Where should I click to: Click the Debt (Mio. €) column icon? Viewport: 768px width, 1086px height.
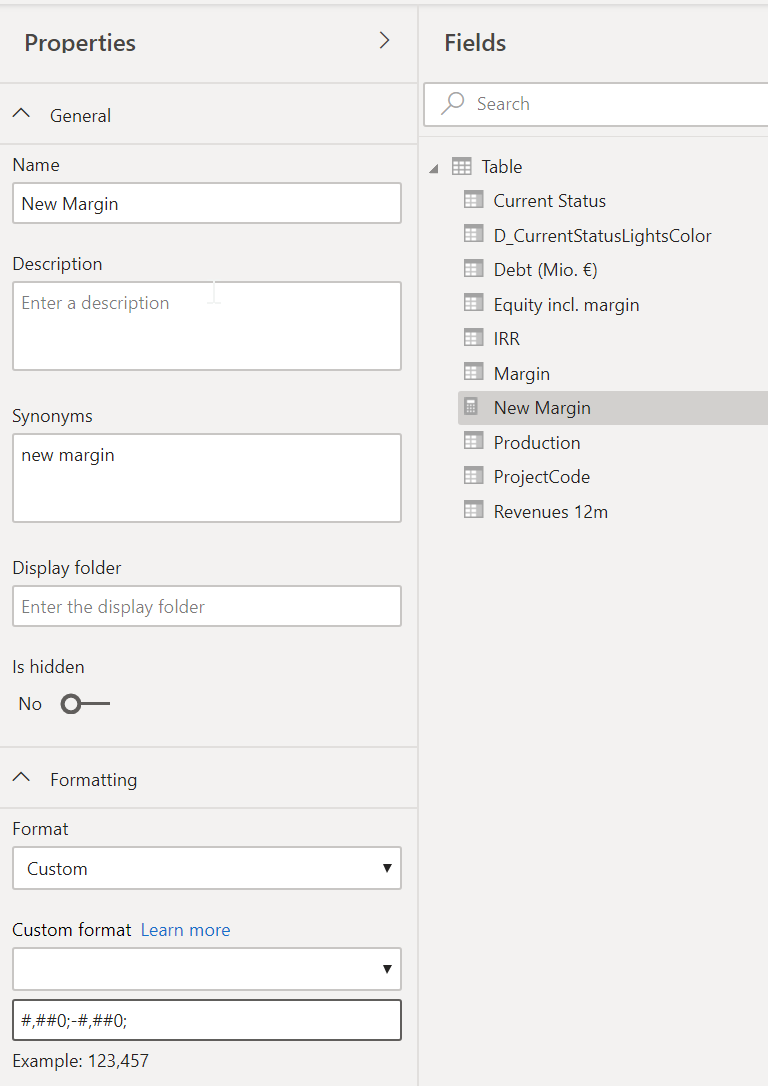click(474, 269)
